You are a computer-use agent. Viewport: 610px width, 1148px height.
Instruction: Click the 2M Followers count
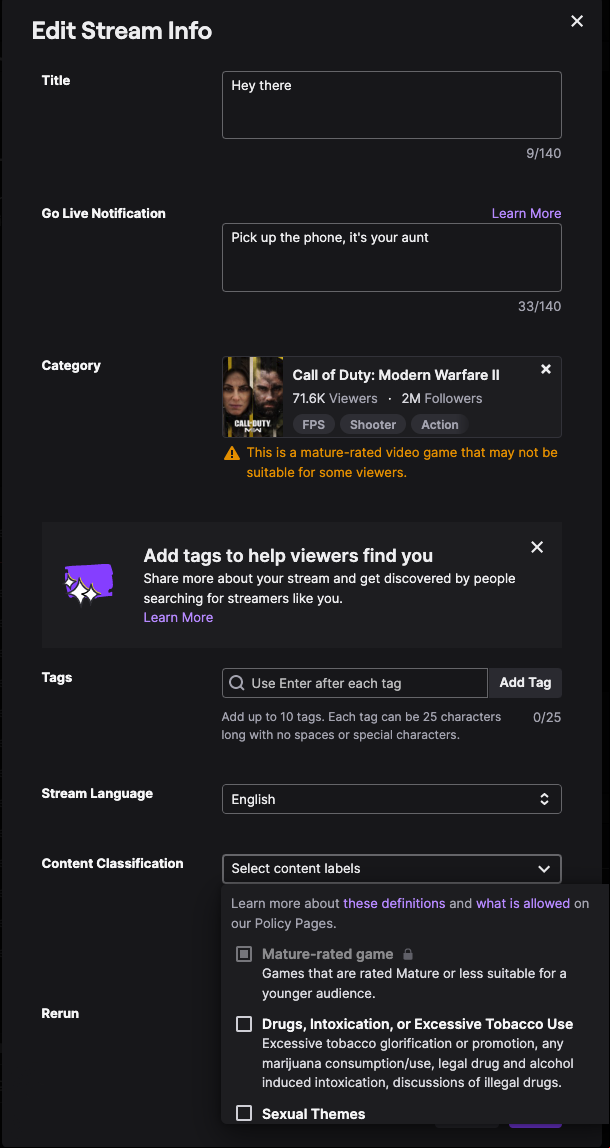442,398
